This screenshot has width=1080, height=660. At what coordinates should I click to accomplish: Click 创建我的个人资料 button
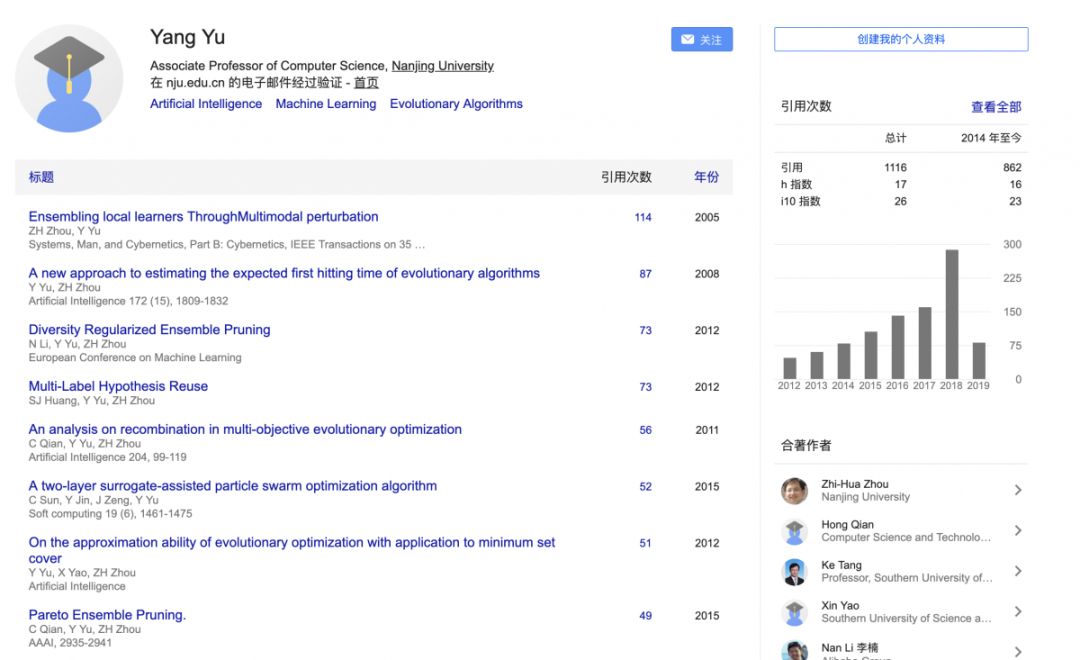[x=900, y=40]
